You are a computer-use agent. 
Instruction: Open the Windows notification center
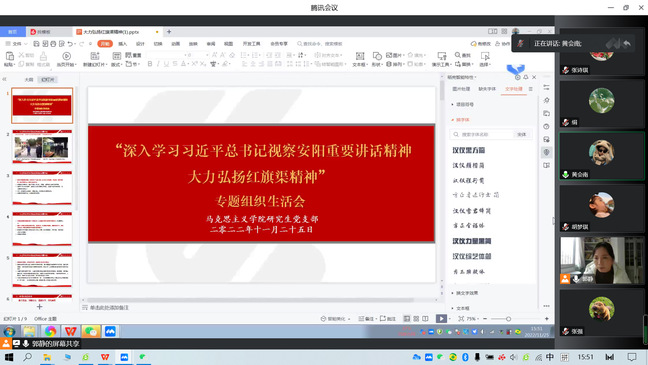point(632,357)
